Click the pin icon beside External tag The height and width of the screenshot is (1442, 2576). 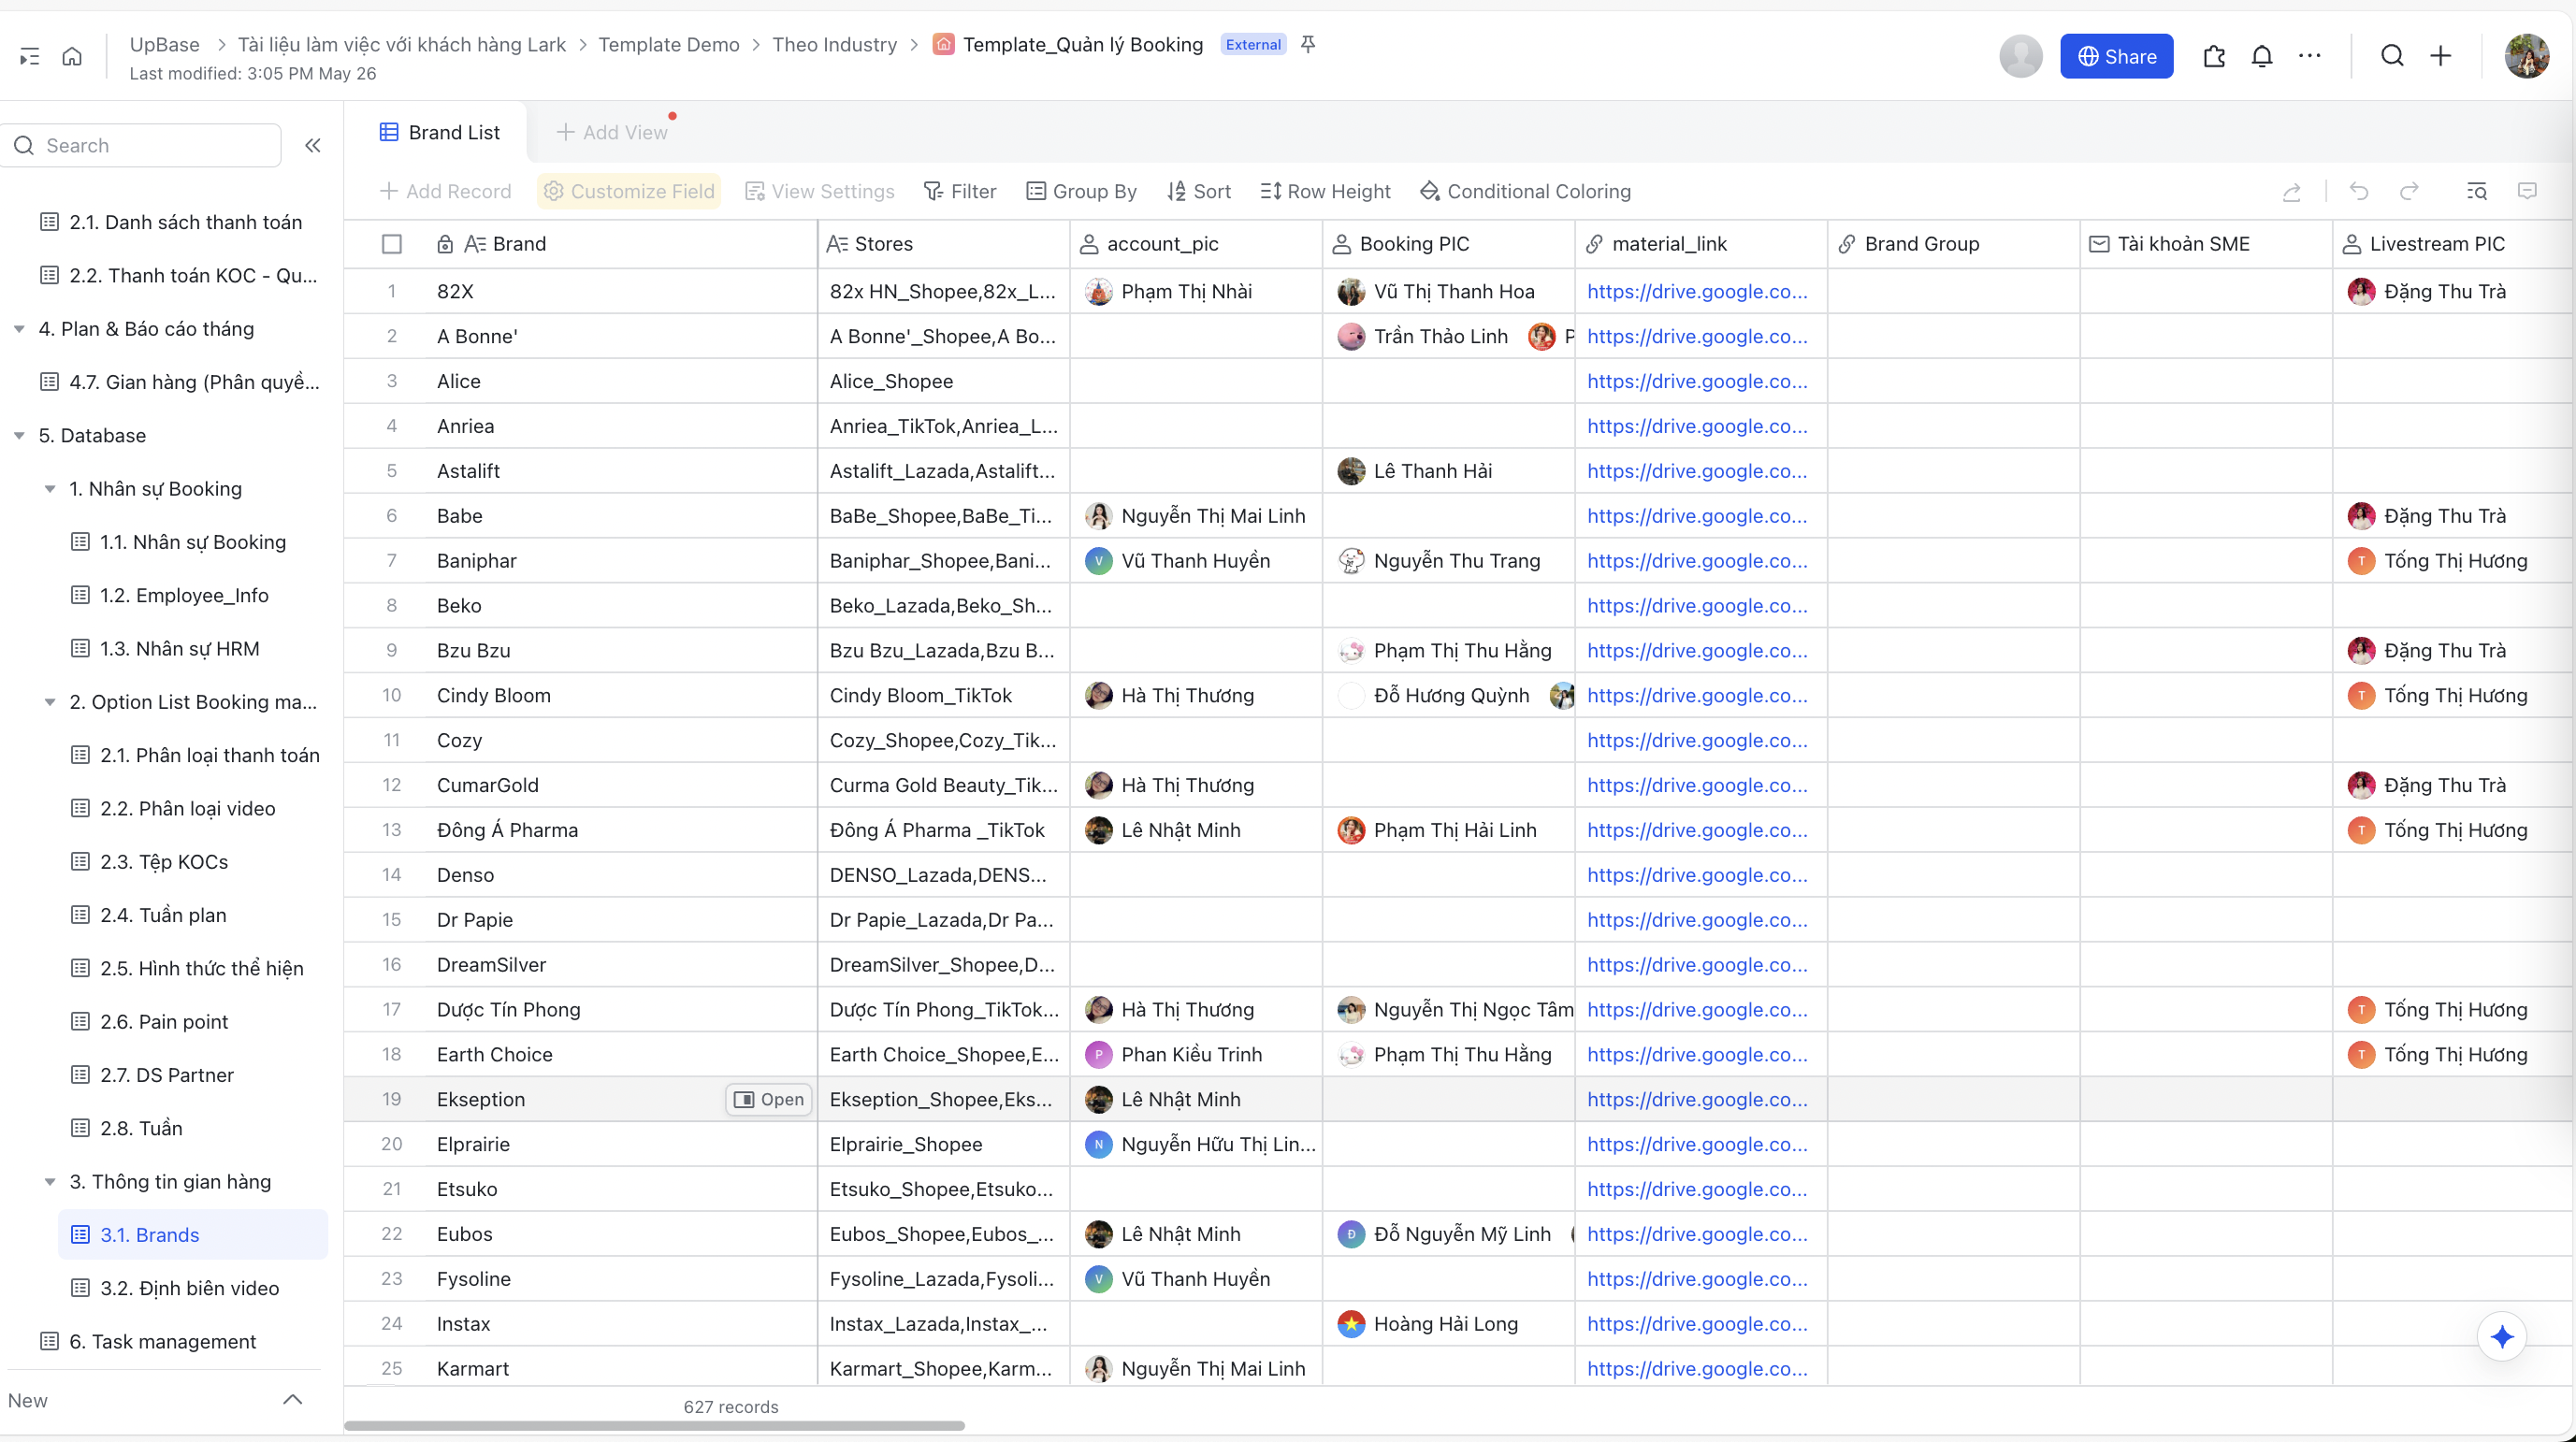1308,44
